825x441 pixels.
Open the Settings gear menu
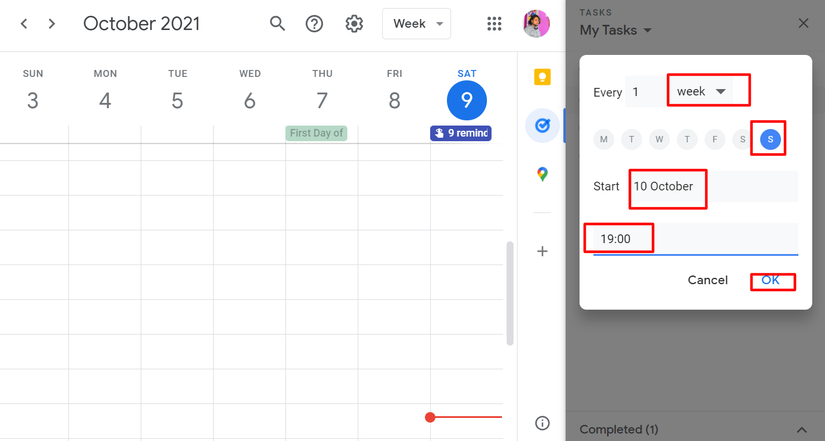[x=354, y=24]
